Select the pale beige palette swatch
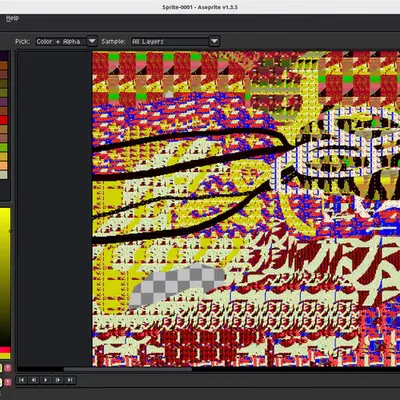 coord(4,175)
